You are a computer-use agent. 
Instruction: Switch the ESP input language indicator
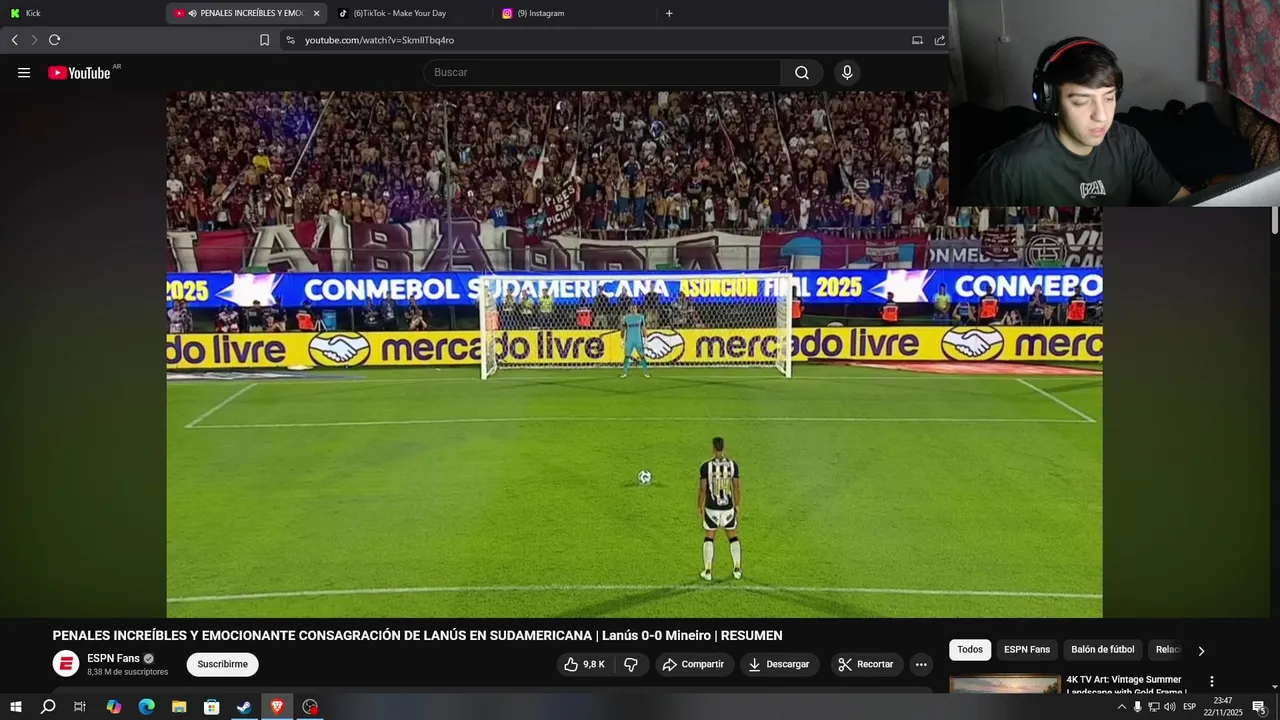1190,707
